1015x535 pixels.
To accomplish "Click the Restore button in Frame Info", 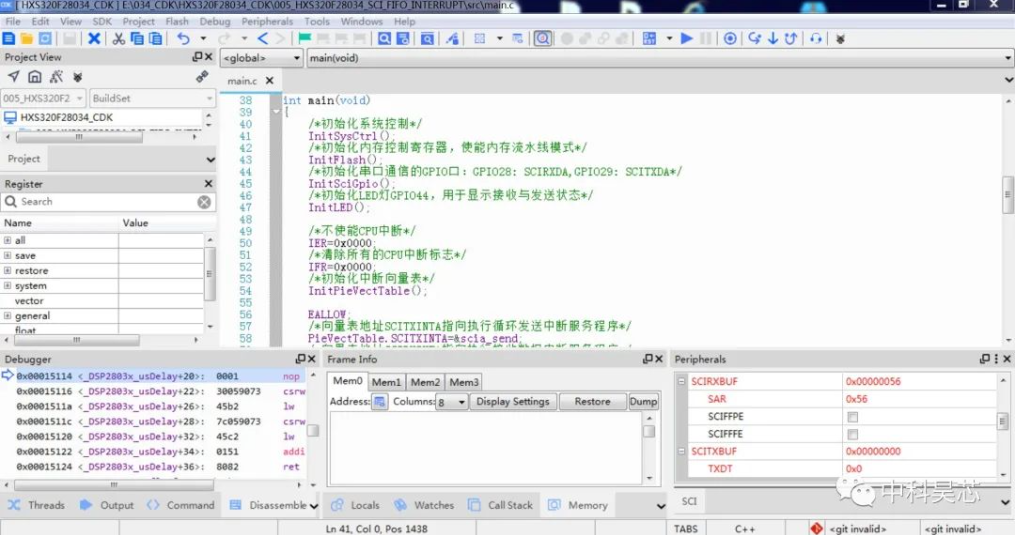I will (592, 402).
